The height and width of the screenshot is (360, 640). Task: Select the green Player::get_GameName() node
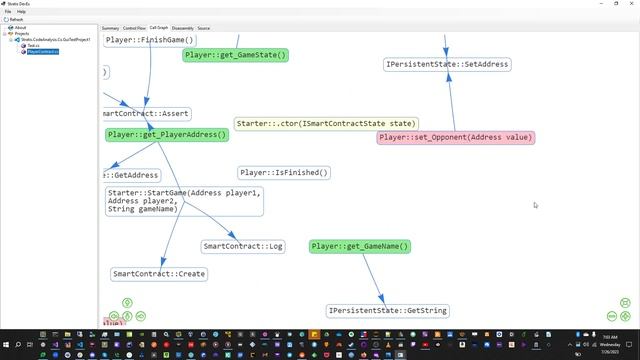(x=360, y=247)
